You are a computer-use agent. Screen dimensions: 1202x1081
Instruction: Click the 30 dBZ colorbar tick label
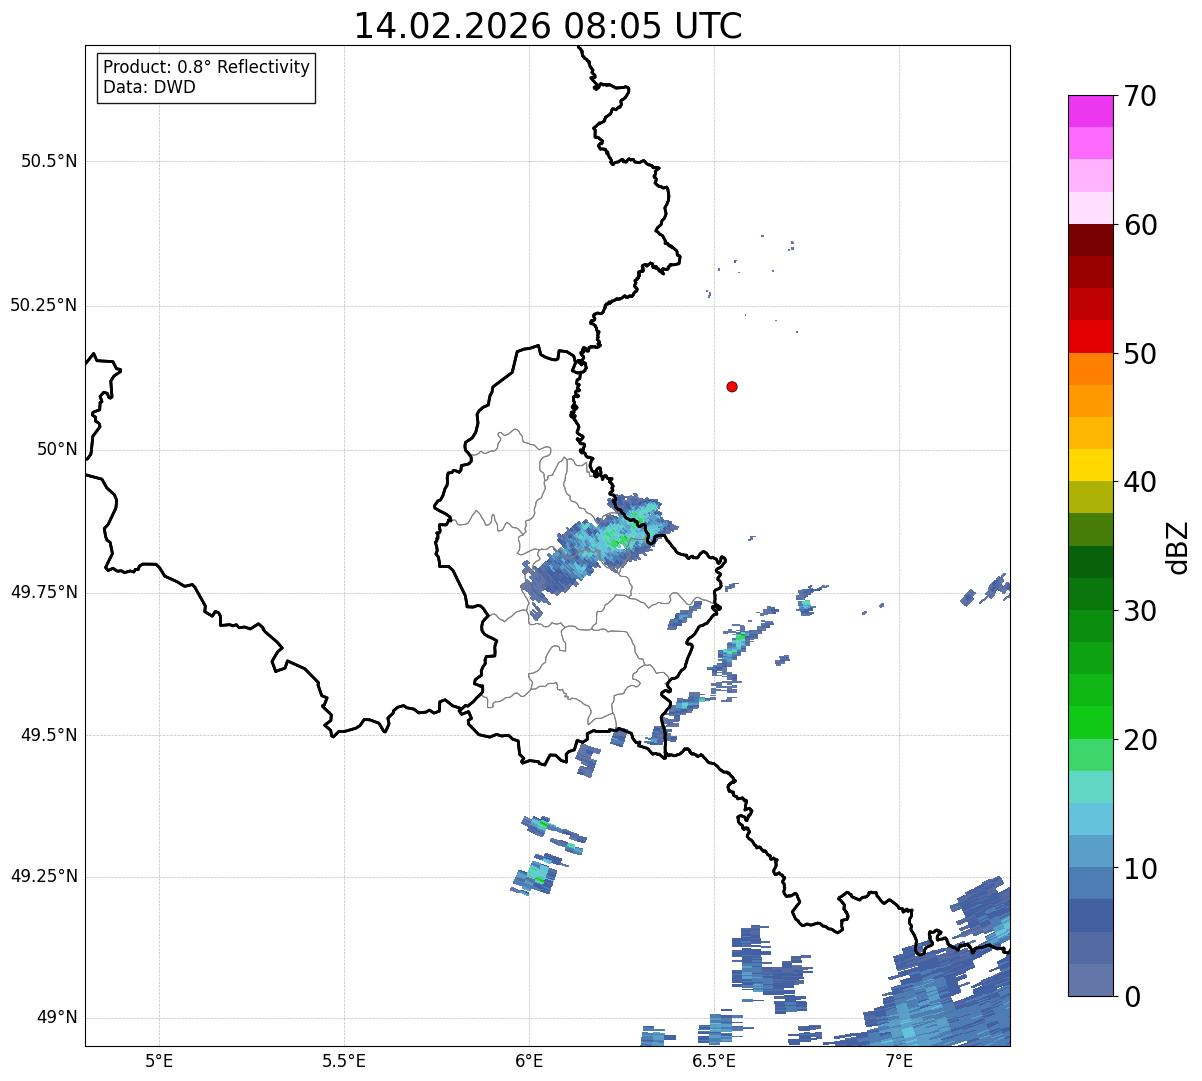(1140, 611)
